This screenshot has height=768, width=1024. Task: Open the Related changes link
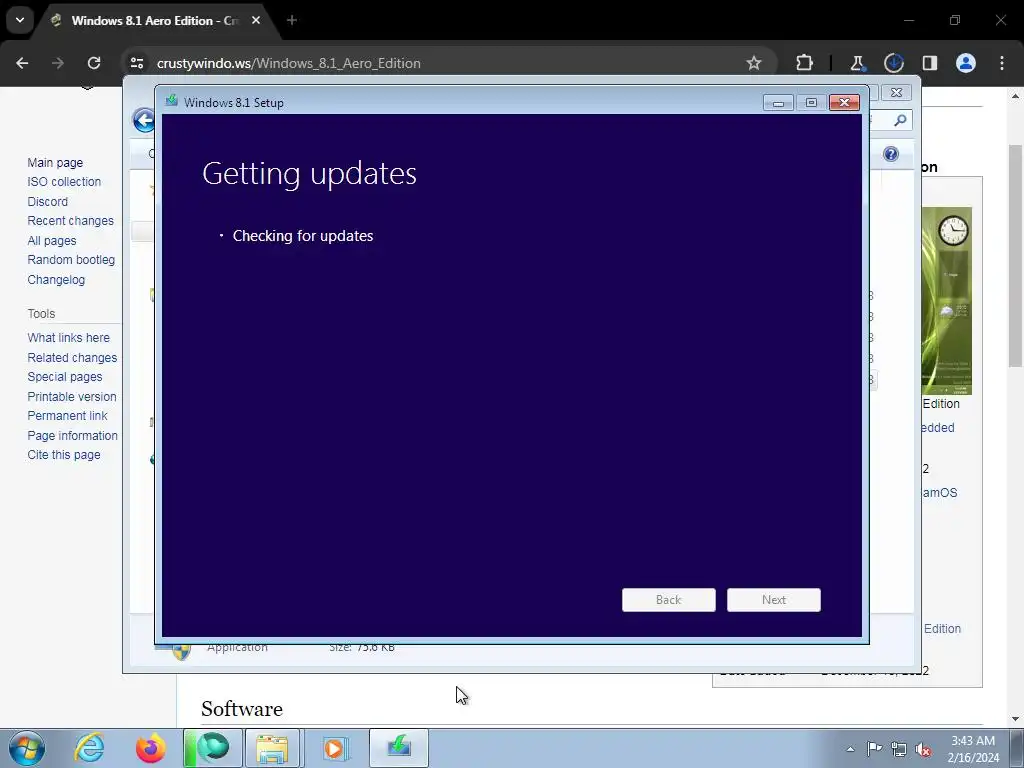(x=72, y=358)
